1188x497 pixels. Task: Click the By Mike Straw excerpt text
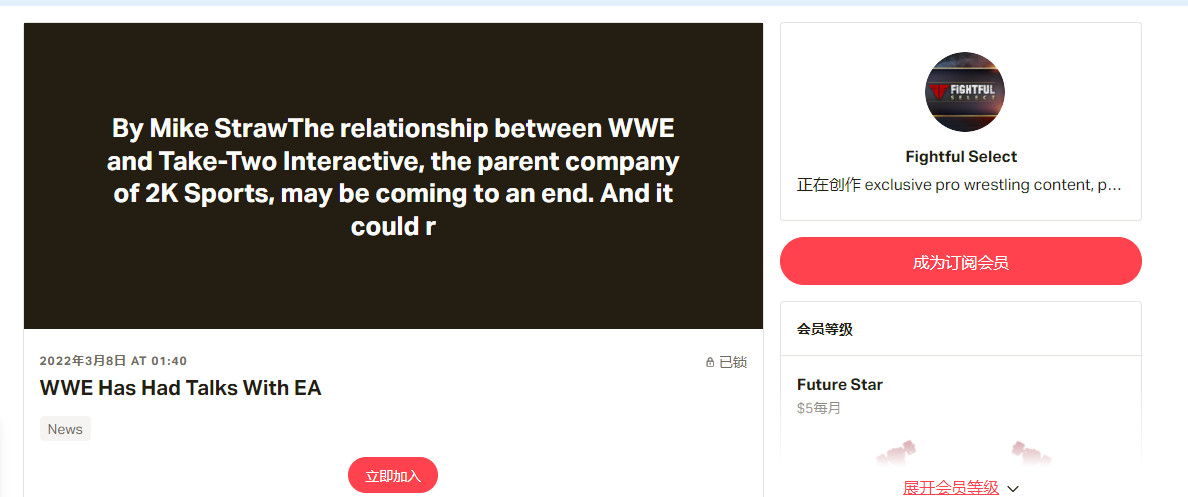[x=393, y=177]
